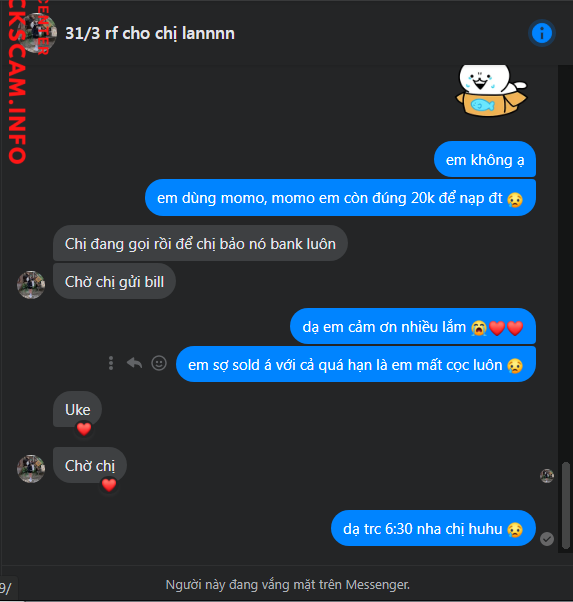The image size is (573, 602).
Task: Open the emoji reaction smiley icon
Action: (159, 363)
